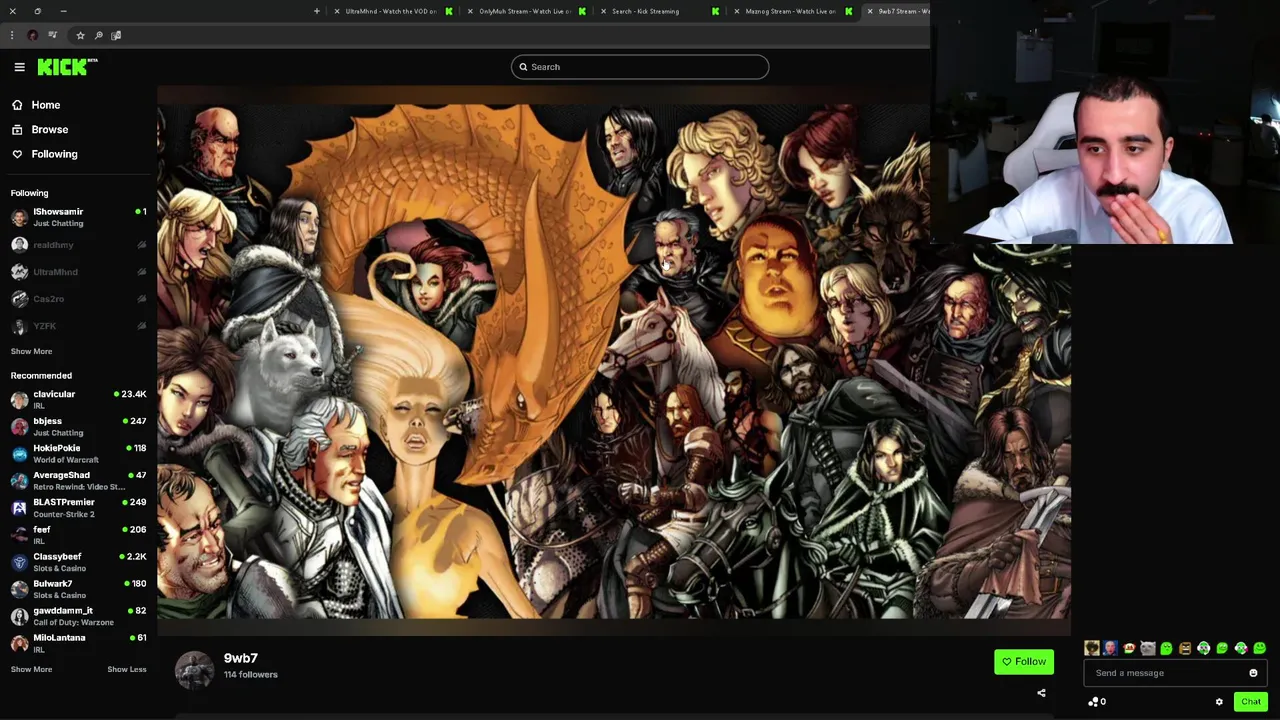Click the 9wb7 stream artwork
Screen dimensions: 1280x720
pyautogui.click(x=613, y=360)
